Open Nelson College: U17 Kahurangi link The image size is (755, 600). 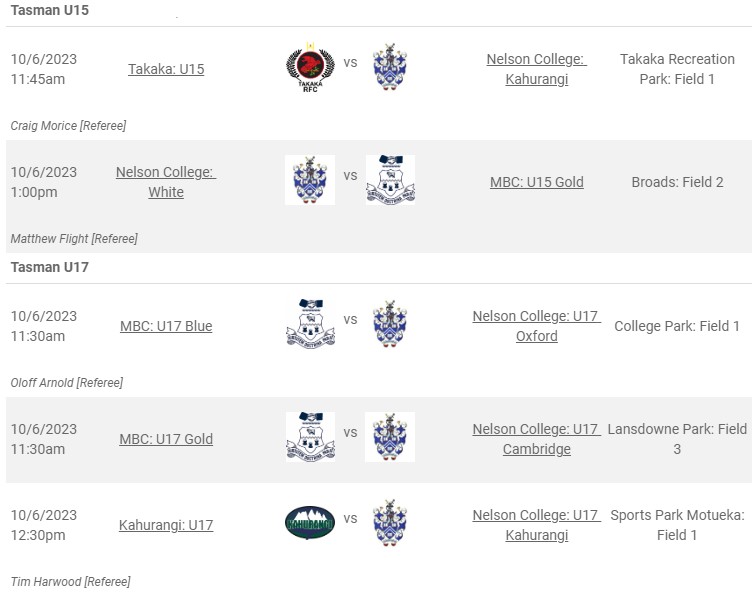536,525
